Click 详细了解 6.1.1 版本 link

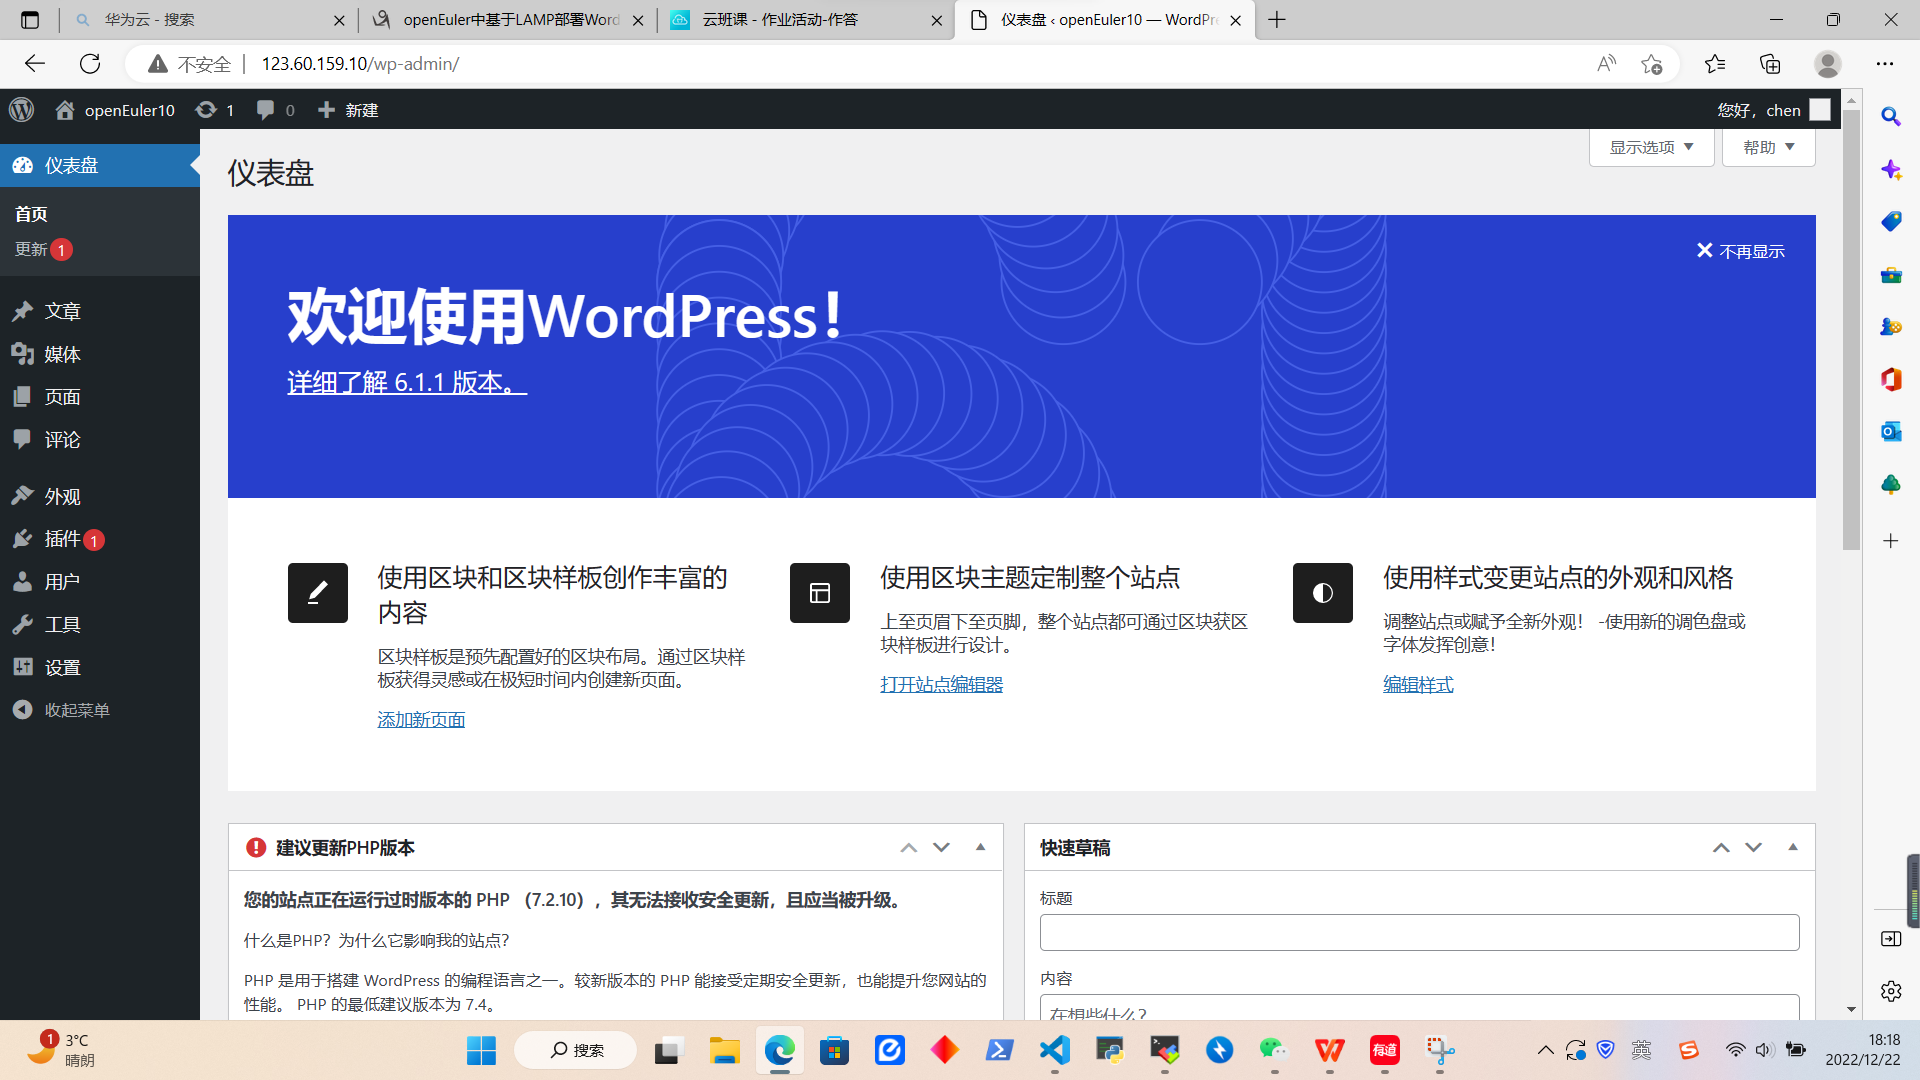[406, 382]
